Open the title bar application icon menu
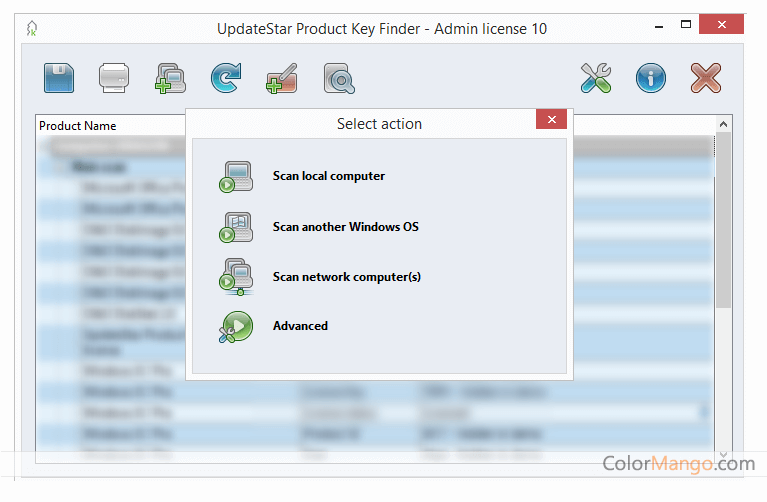This screenshot has height=502, width=767. (32, 28)
